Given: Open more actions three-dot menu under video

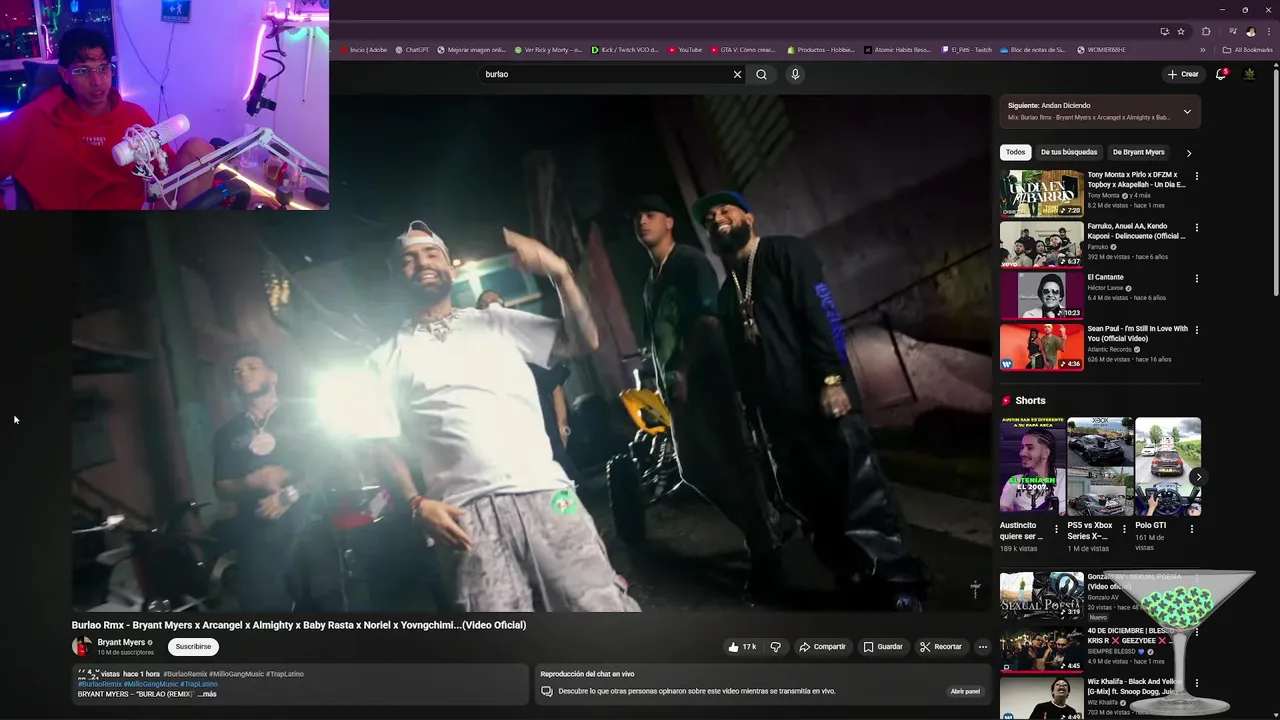Looking at the screenshot, I should (983, 647).
